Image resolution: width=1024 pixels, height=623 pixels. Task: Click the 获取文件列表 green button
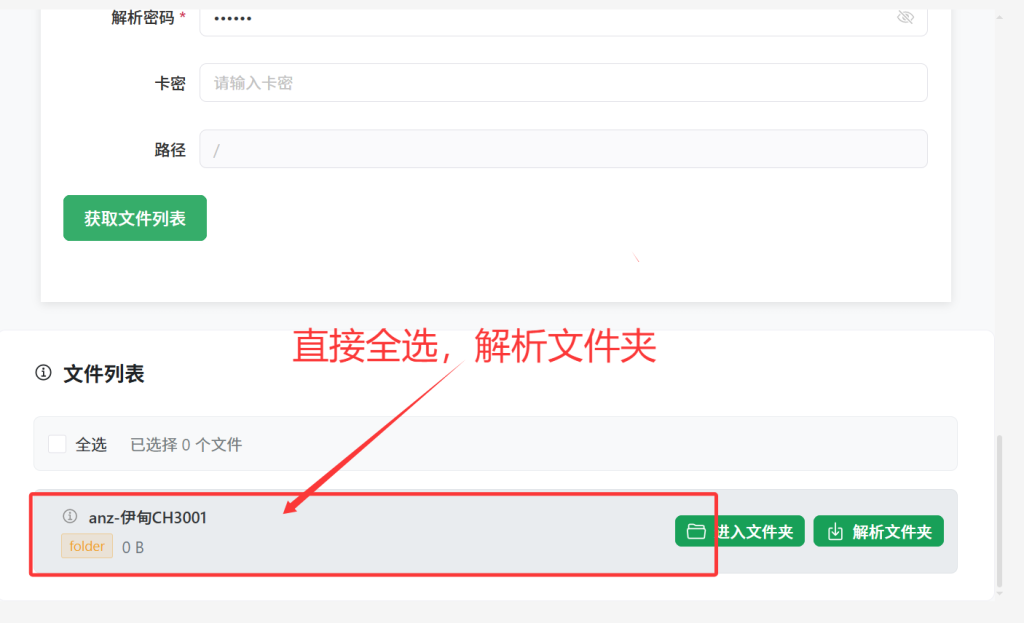[135, 218]
